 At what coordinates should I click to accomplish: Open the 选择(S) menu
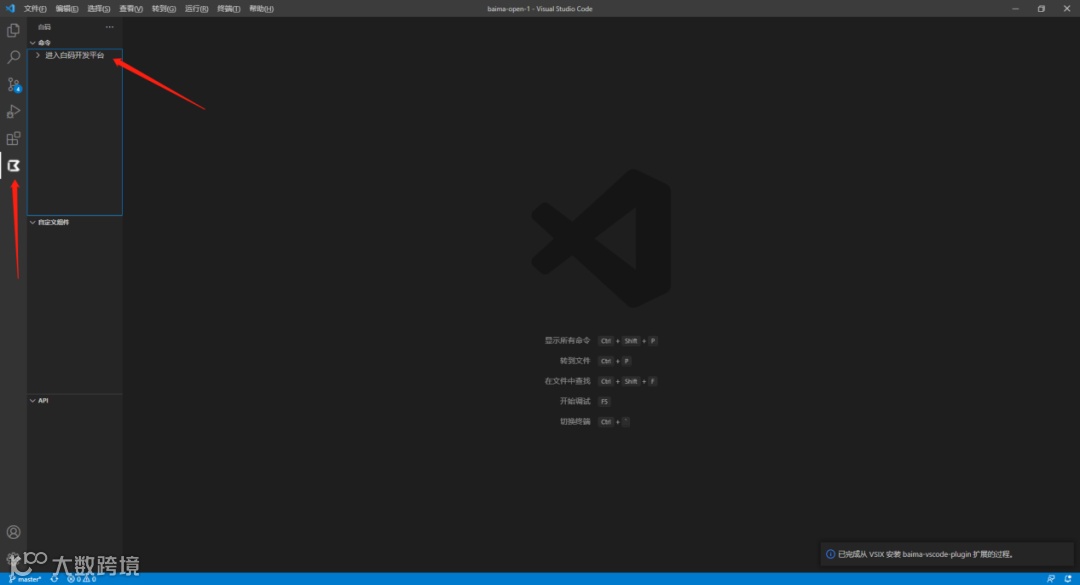[98, 9]
